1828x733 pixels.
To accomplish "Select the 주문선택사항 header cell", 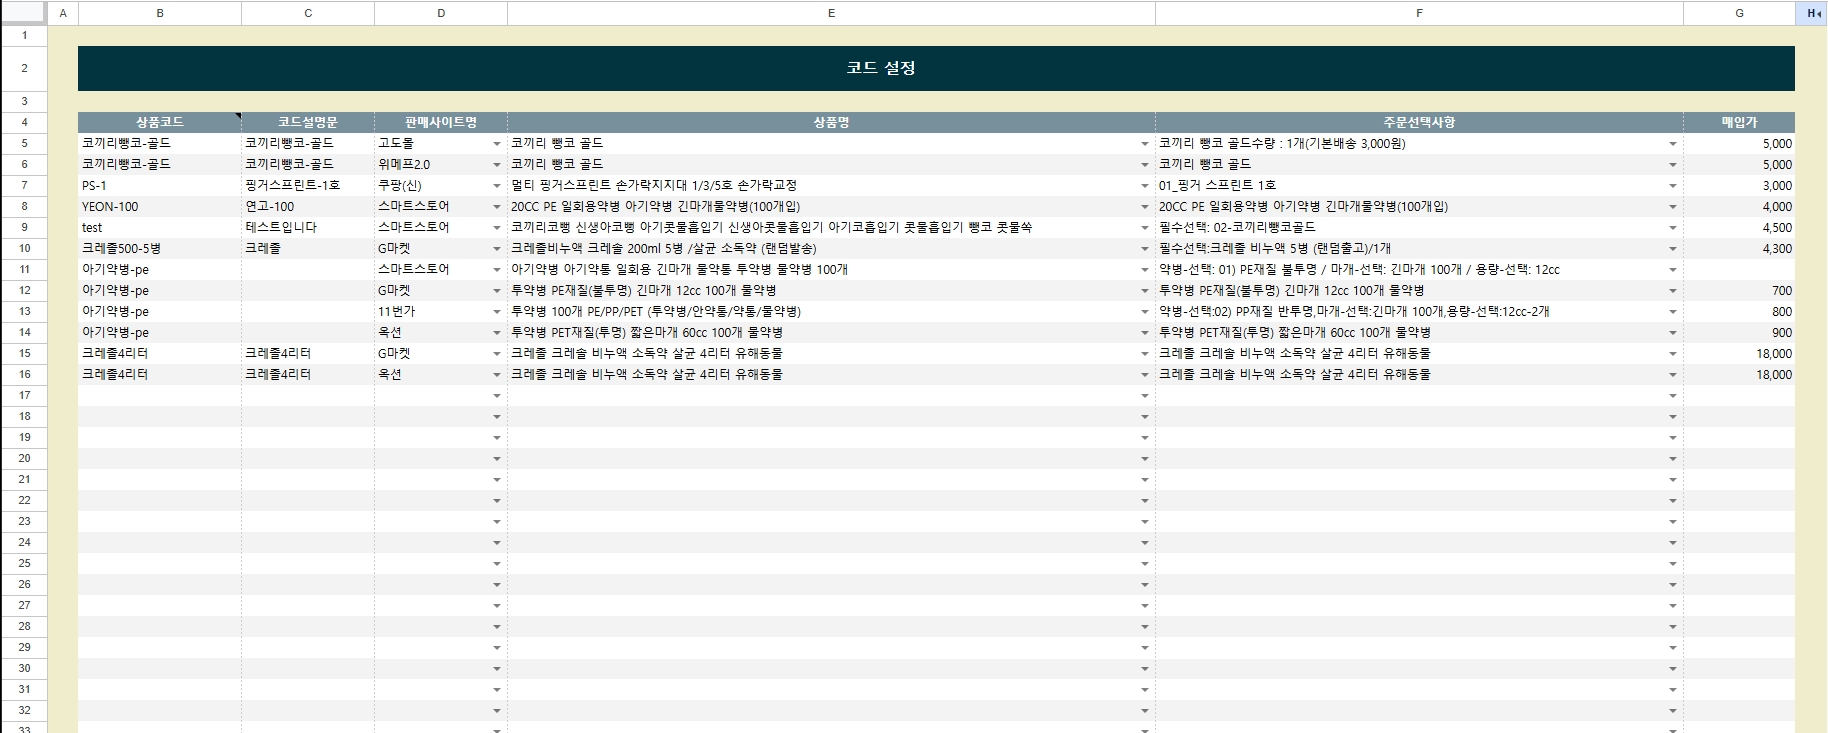I will (x=1419, y=122).
